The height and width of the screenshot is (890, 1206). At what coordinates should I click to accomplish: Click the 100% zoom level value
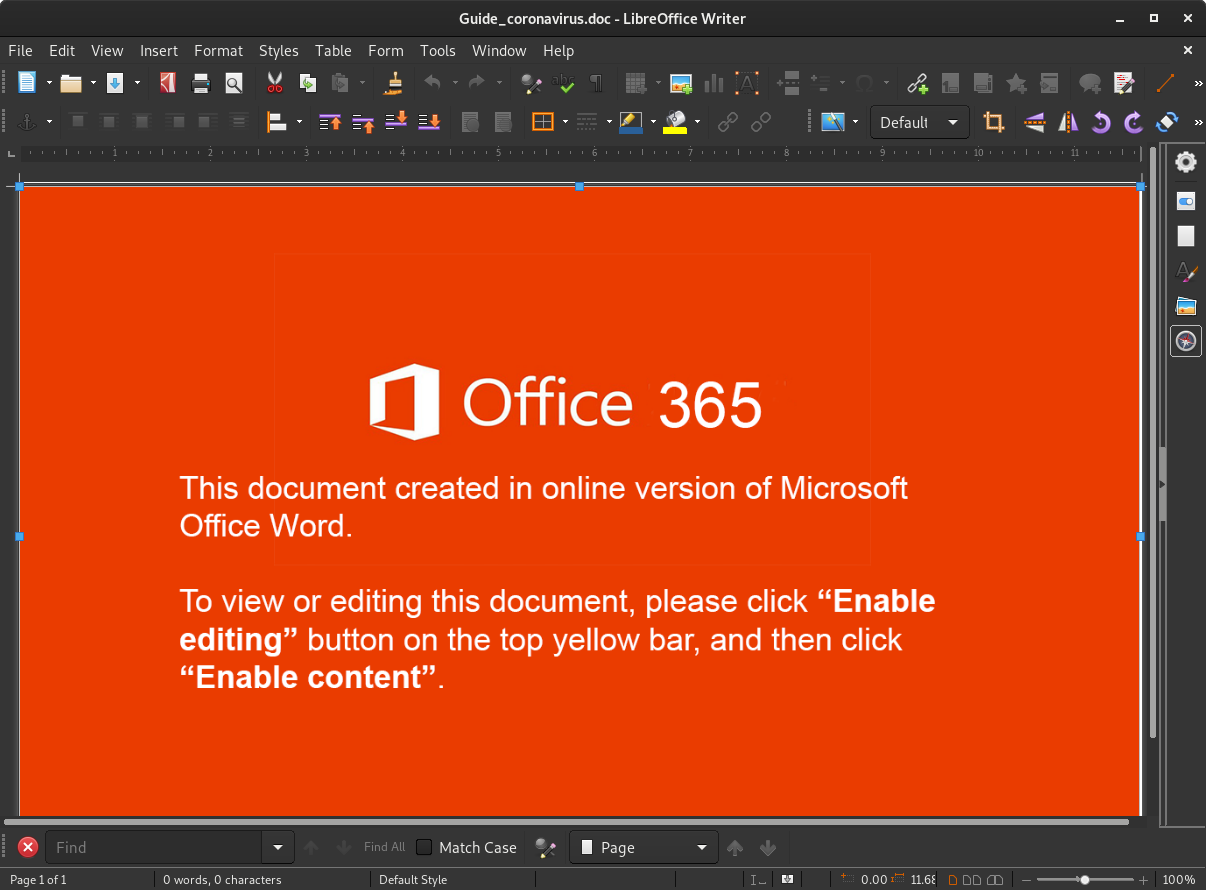[1179, 880]
